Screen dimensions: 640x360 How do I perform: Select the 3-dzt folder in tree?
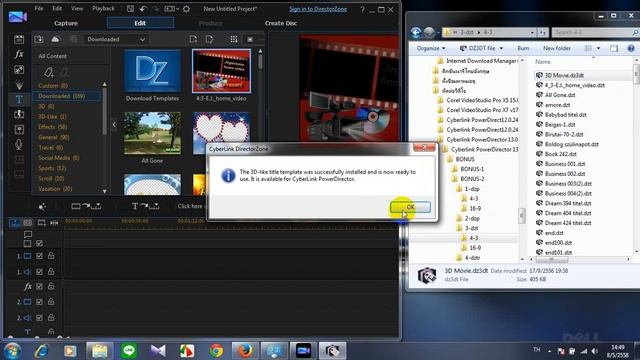coord(471,228)
